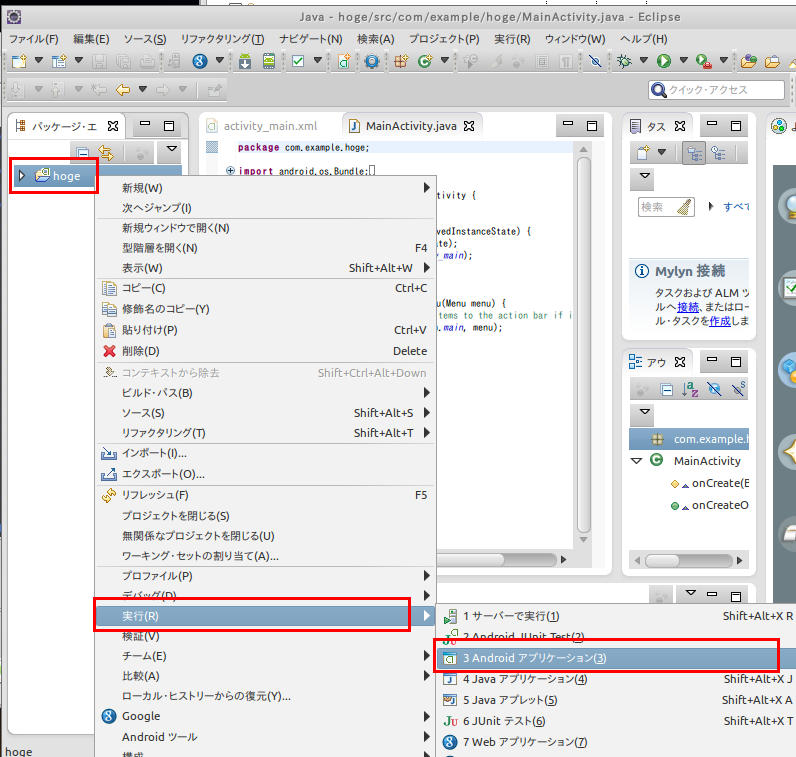Click the New Android XML file icon
The width and height of the screenshot is (796, 757).
point(344,61)
